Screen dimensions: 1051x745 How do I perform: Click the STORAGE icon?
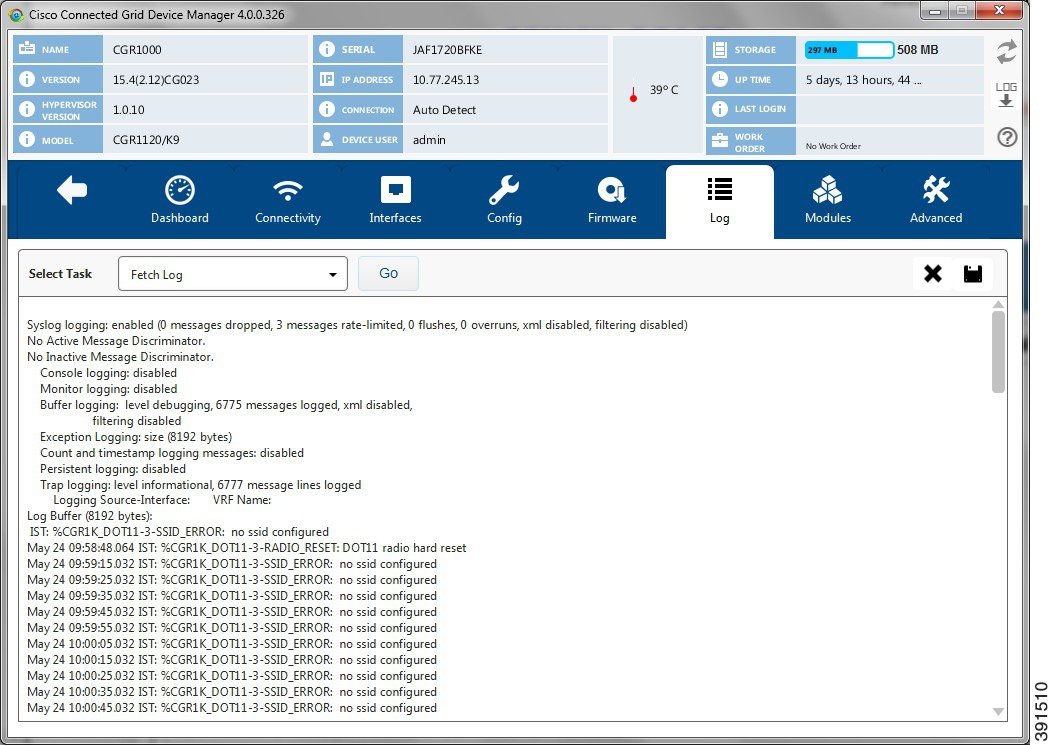click(x=720, y=50)
